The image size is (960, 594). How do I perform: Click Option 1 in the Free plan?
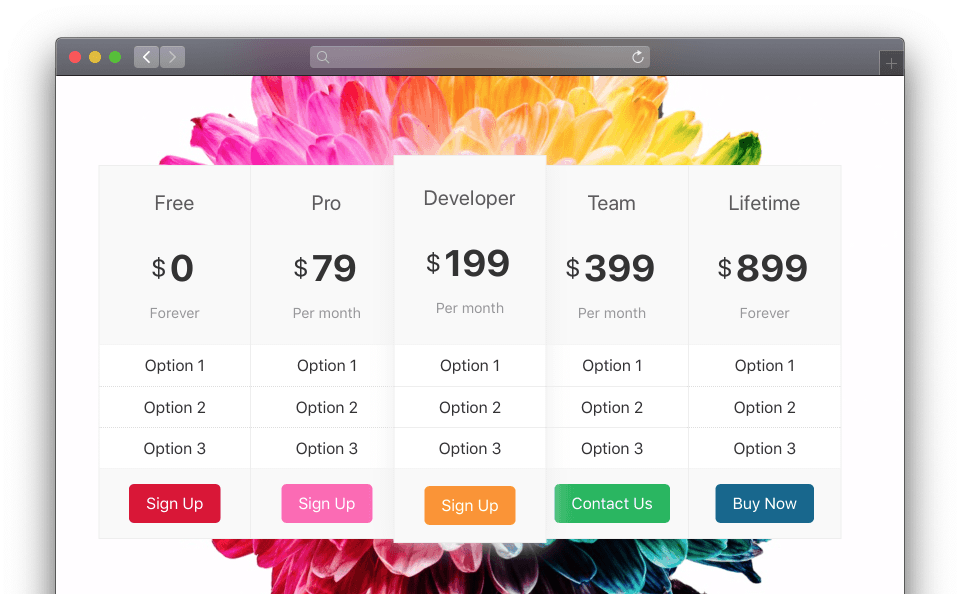click(174, 366)
